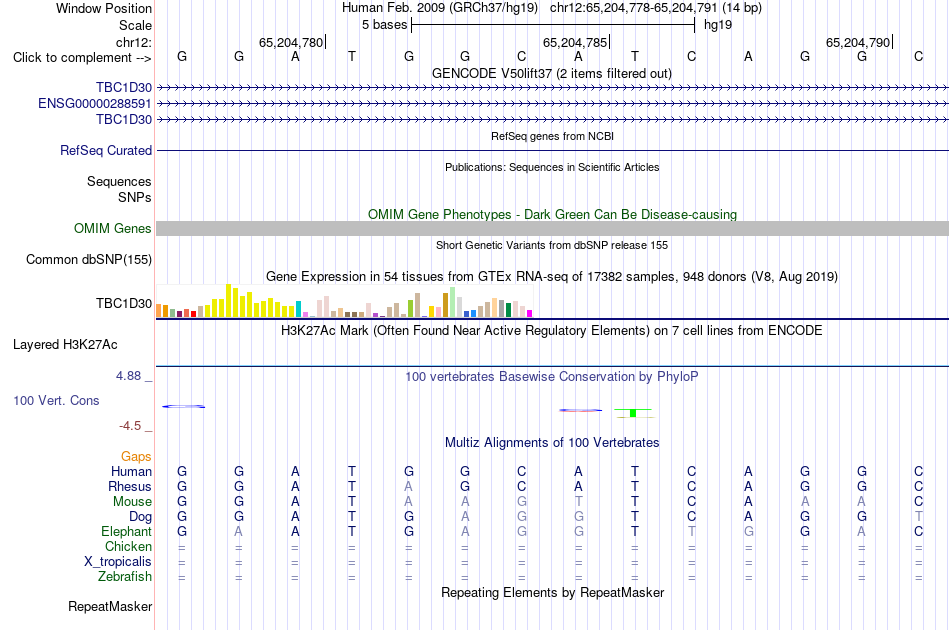Viewport: 950px width, 630px height.
Task: Click the Human species label in Multiz
Action: coord(131,471)
